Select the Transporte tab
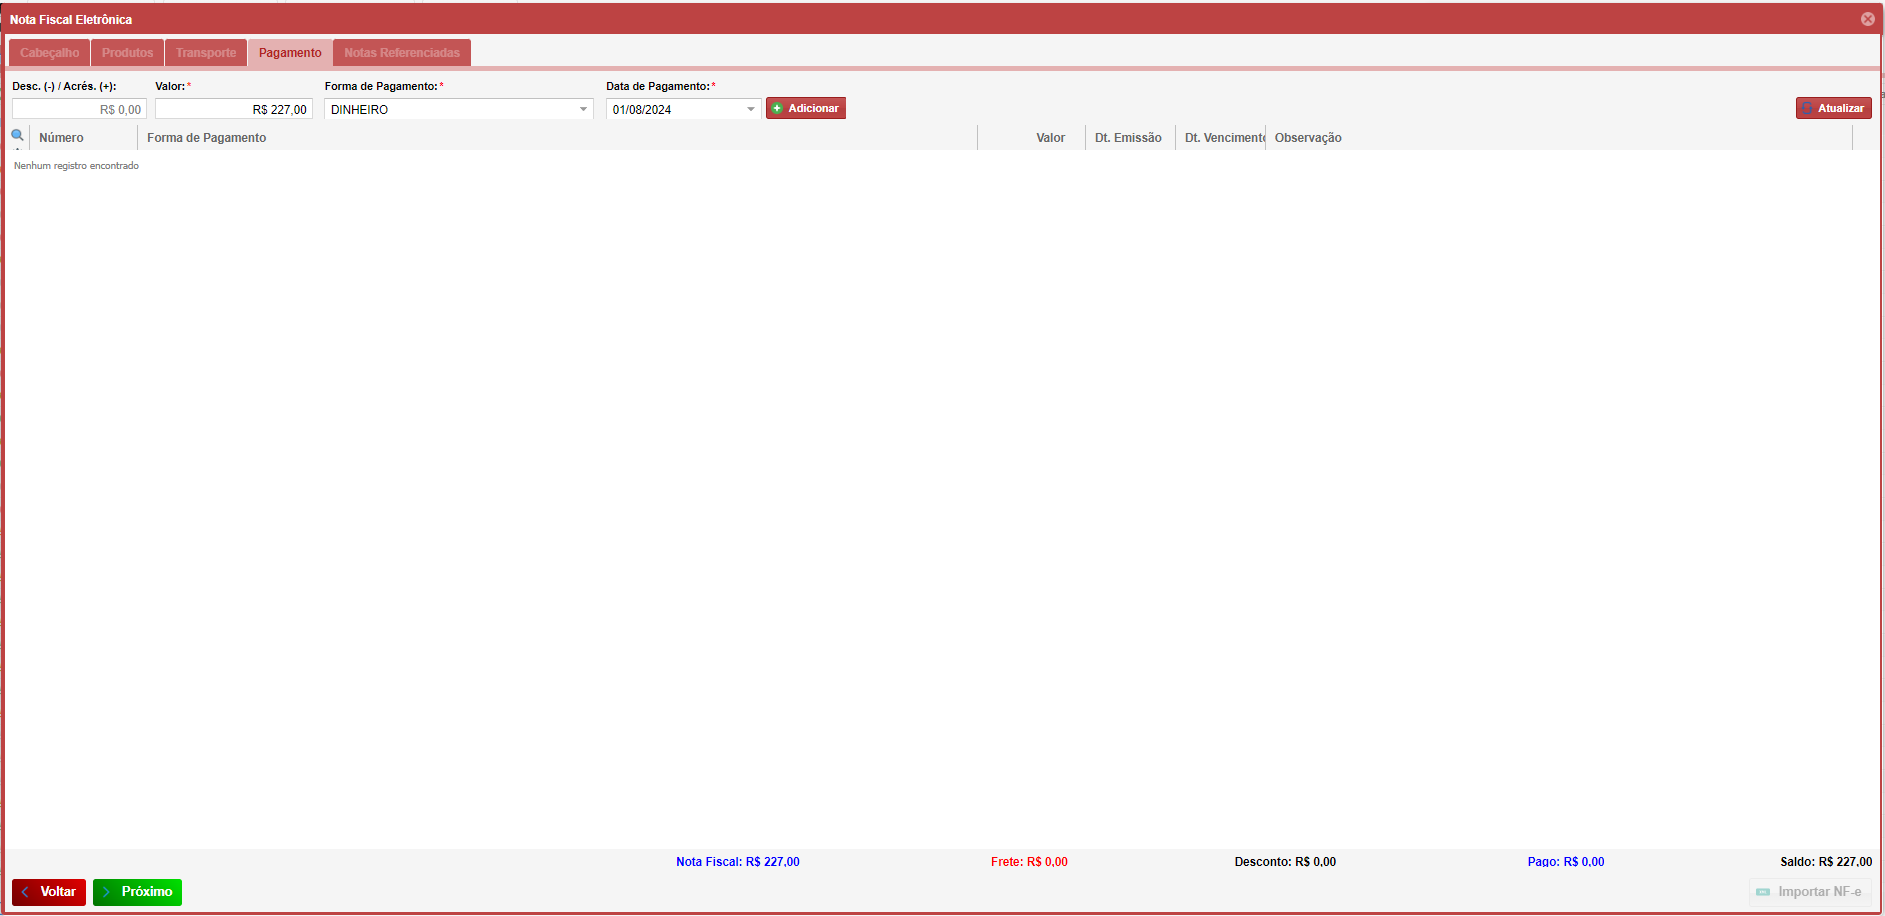 pos(206,53)
